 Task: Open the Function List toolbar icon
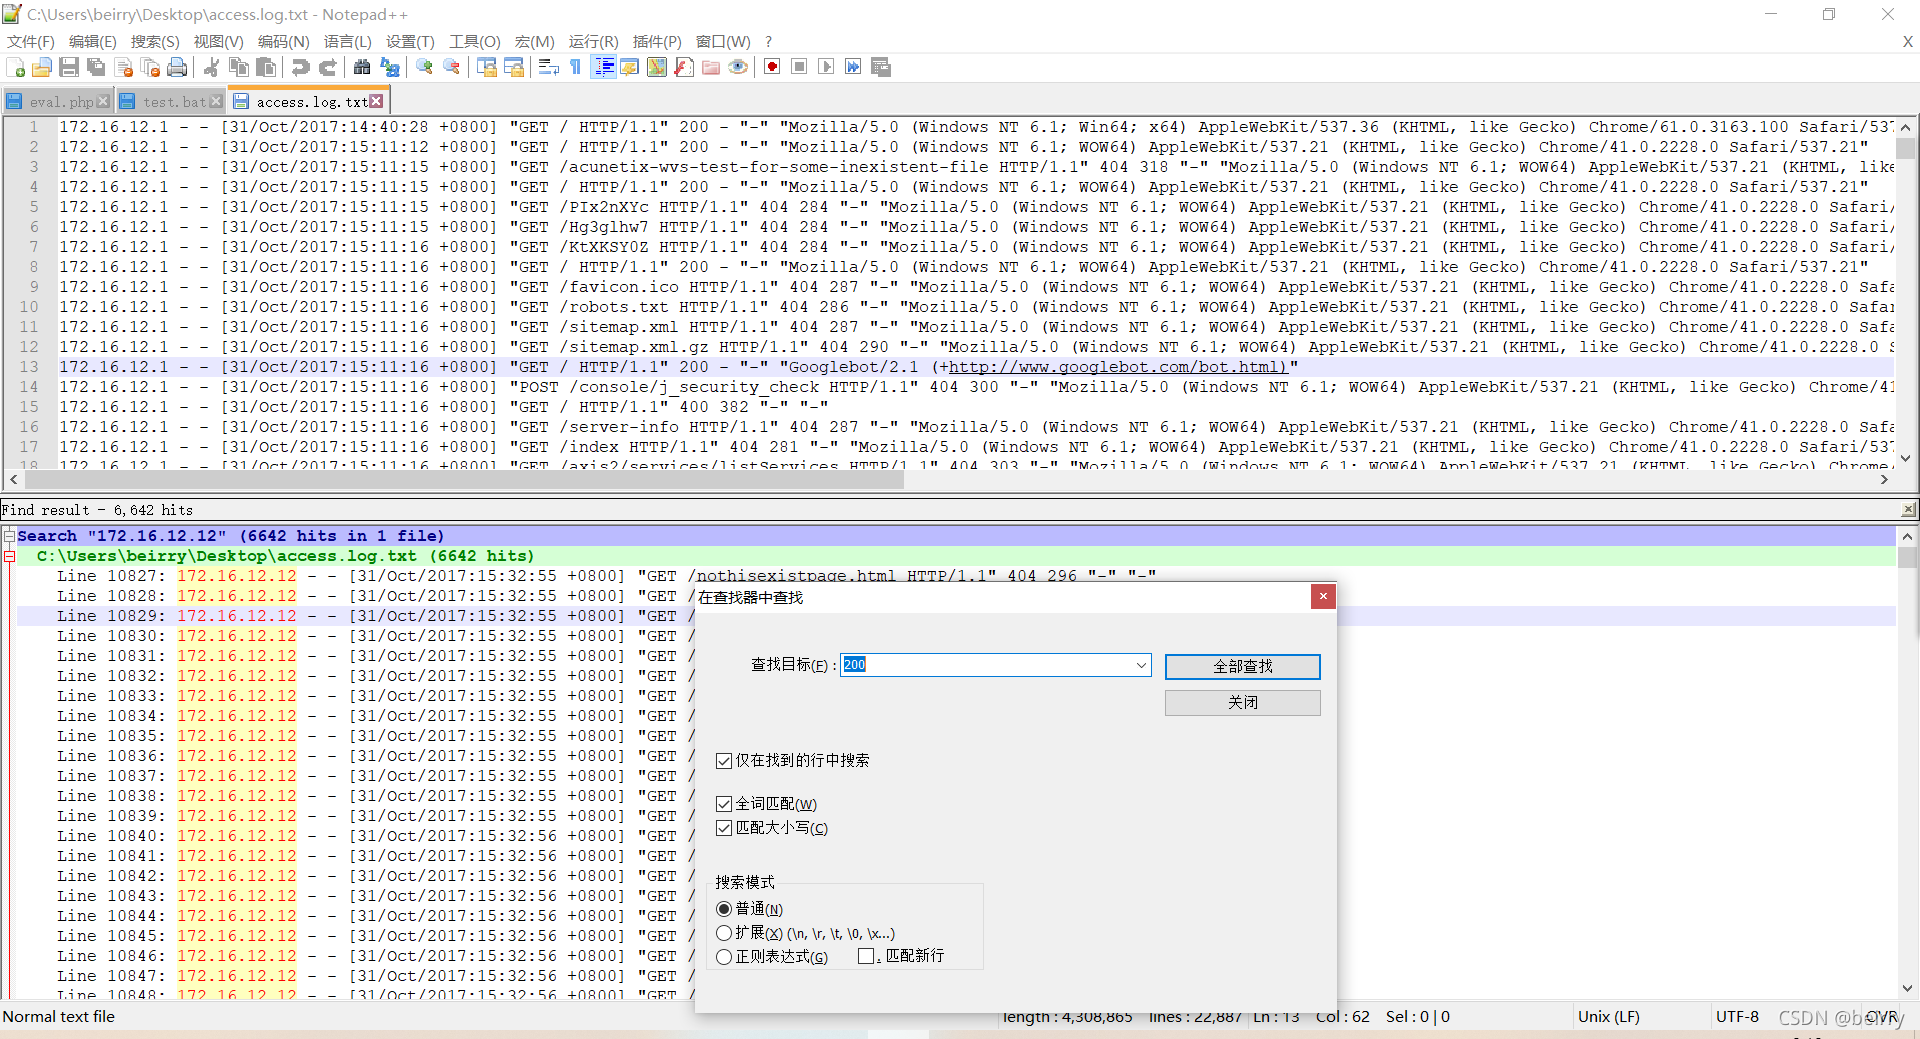[684, 67]
